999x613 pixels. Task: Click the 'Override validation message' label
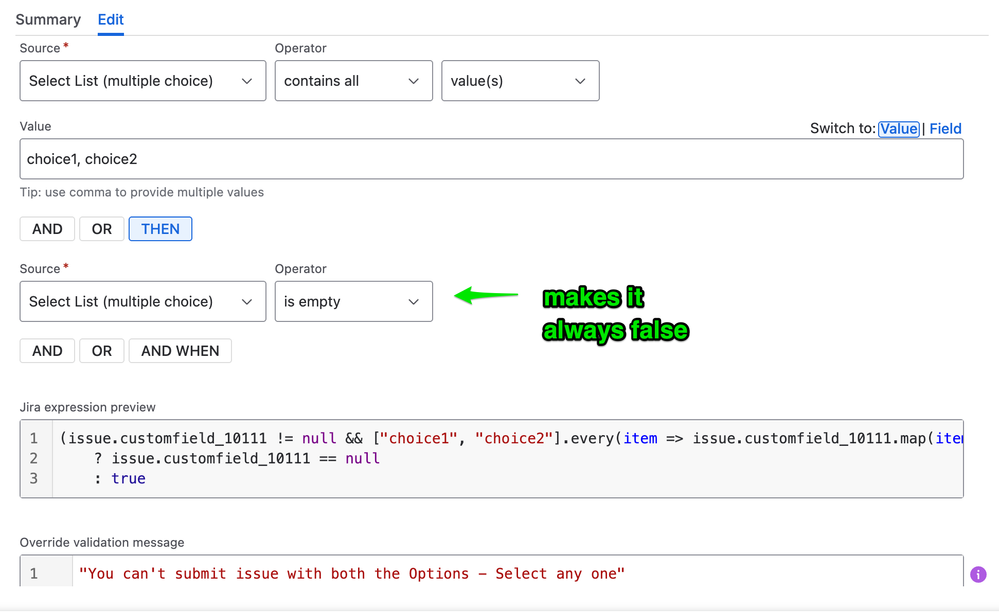tap(102, 543)
